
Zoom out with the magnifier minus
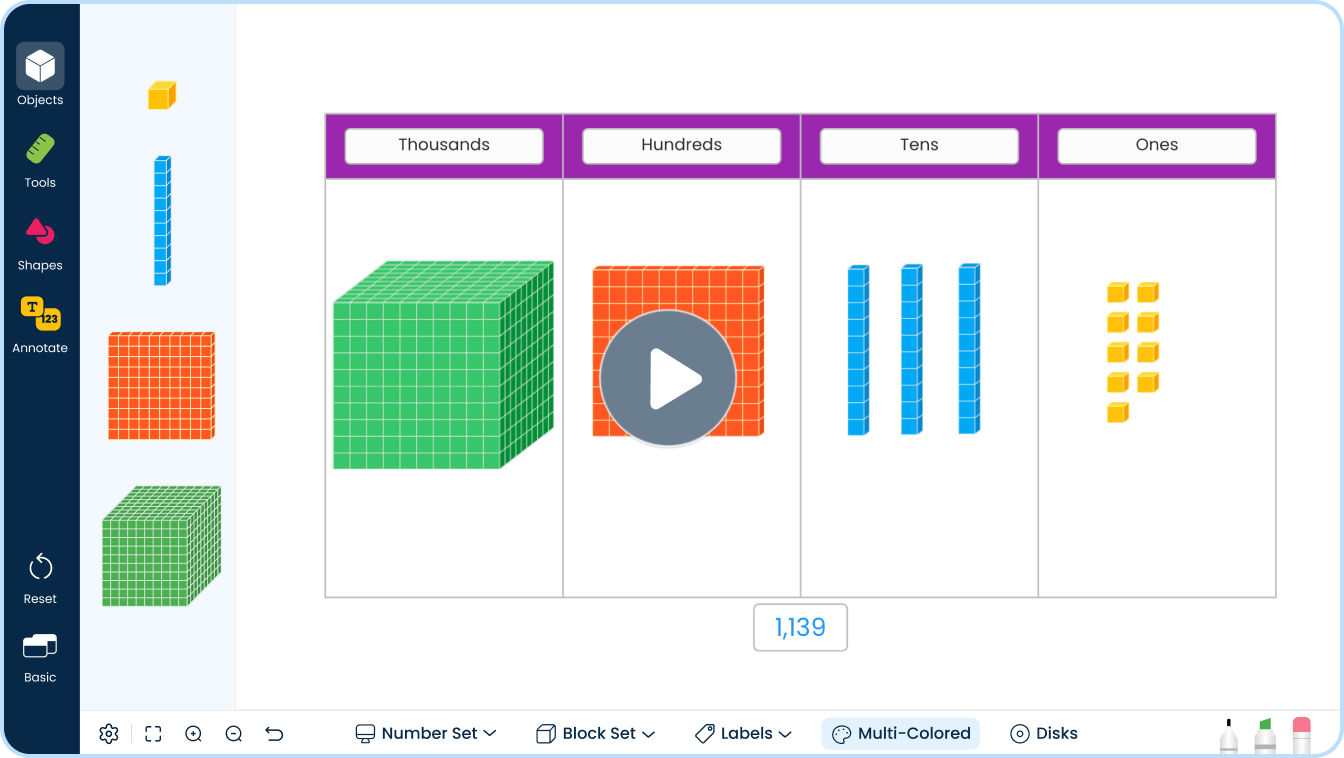(x=234, y=734)
